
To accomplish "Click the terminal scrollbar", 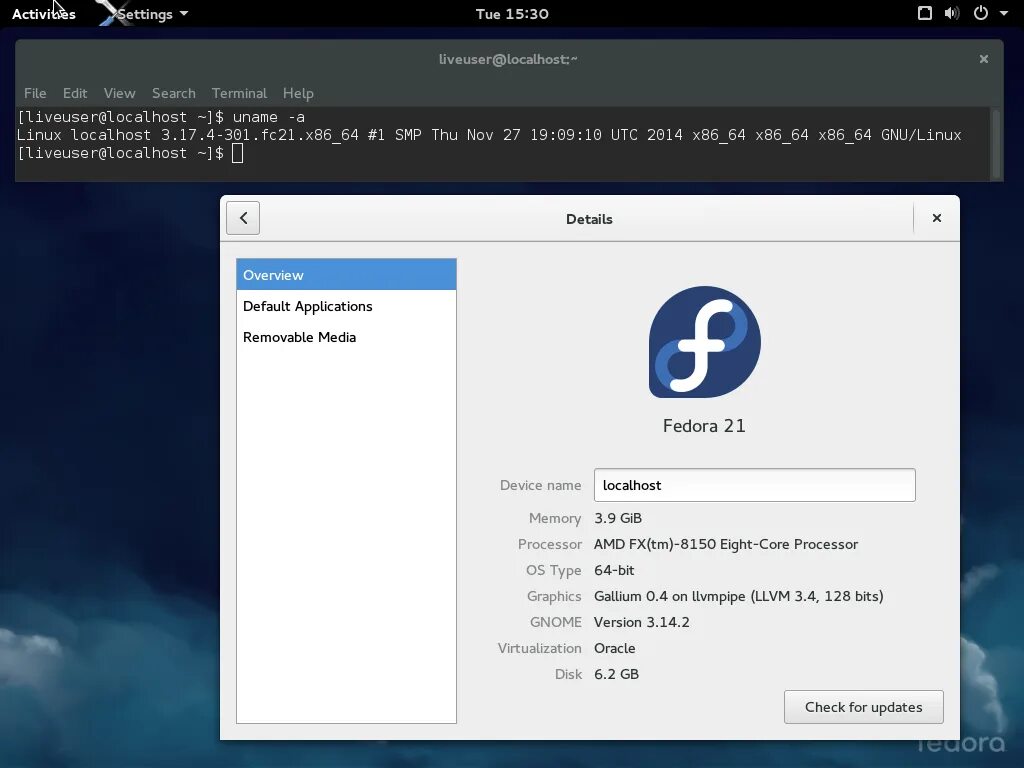I will click(x=996, y=144).
